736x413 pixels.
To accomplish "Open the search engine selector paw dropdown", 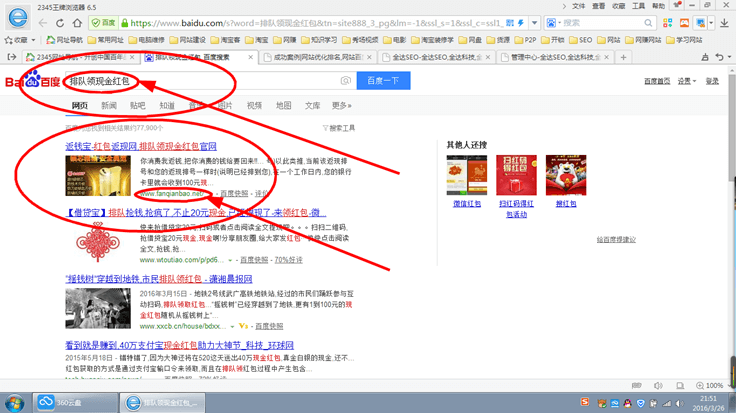I will tap(553, 23).
